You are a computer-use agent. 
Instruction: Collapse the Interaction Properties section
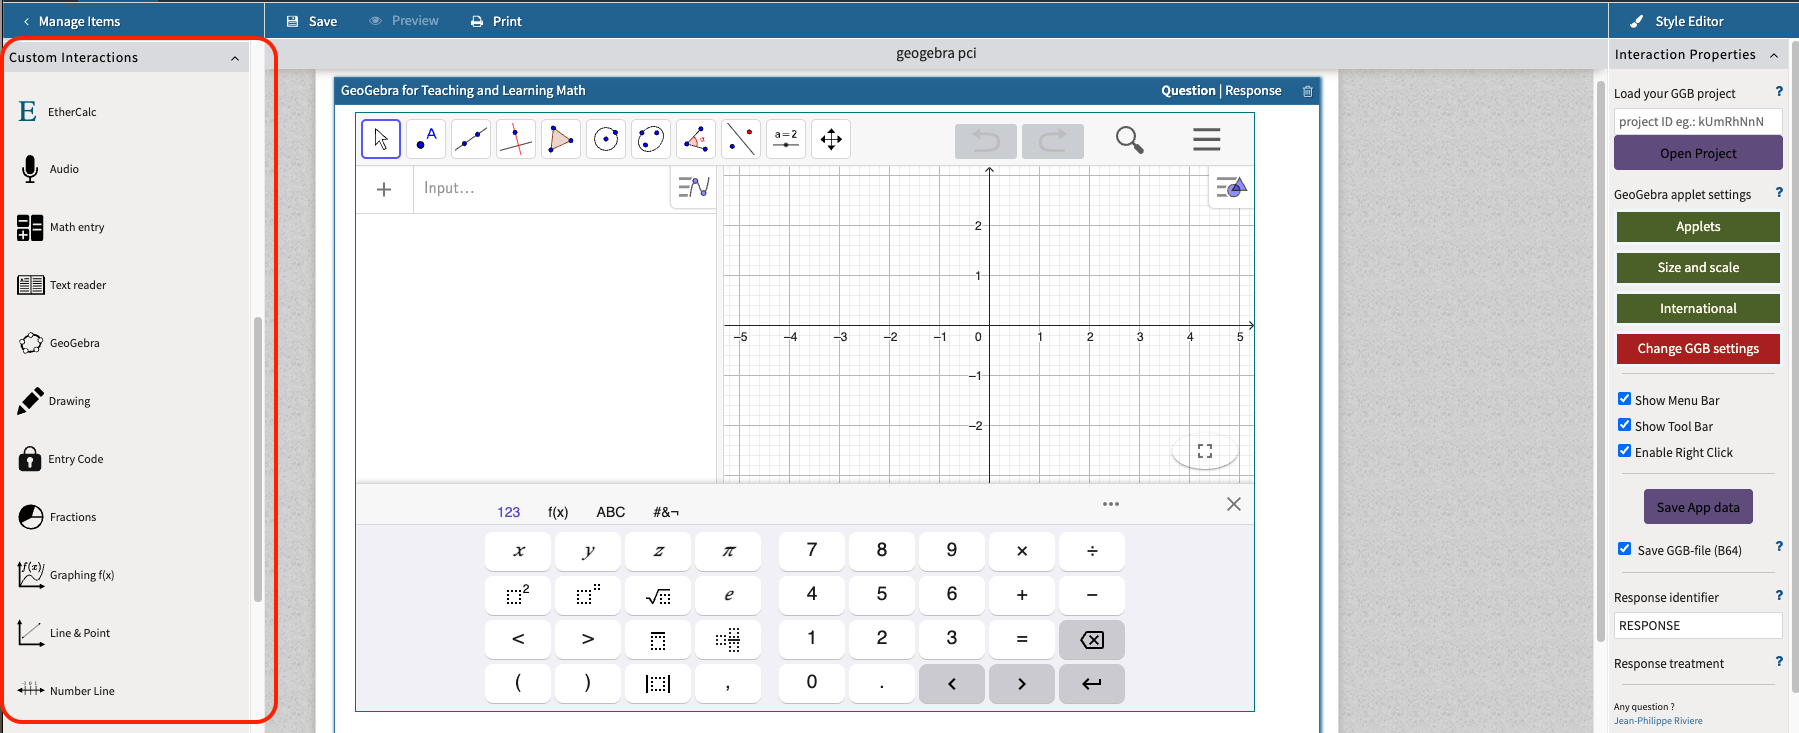tap(1774, 55)
